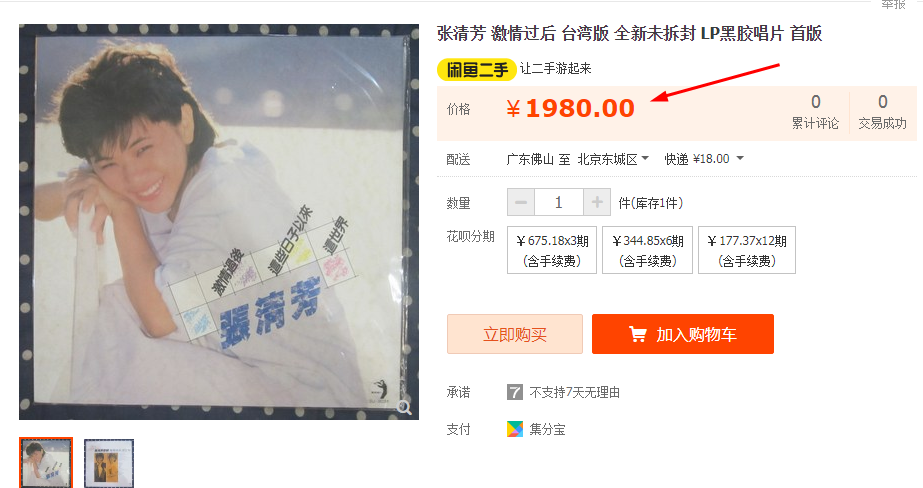The width and height of the screenshot is (923, 488).
Task: Select the ¥177.37x12期 installment option
Action: coord(747,250)
